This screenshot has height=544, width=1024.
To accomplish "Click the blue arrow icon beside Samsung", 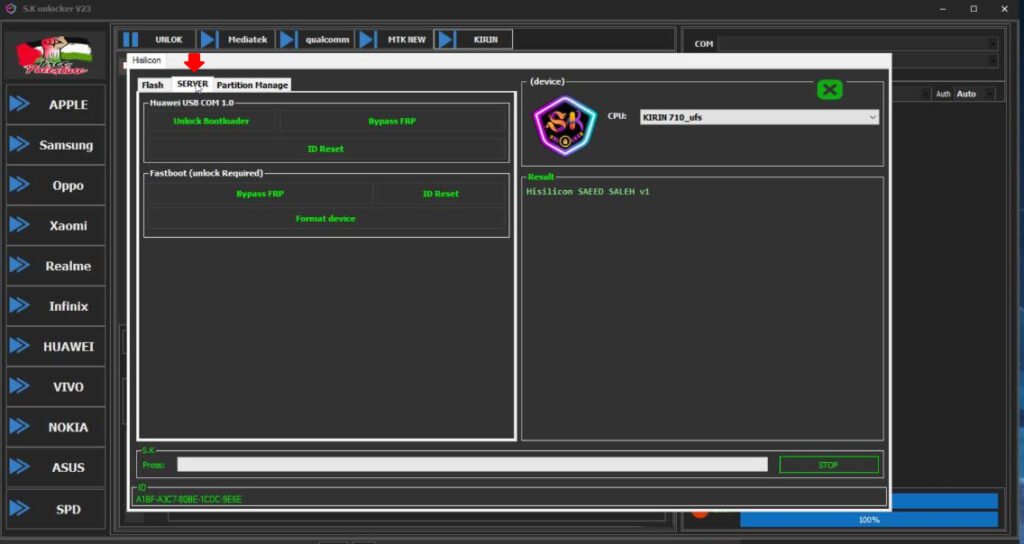I will [x=20, y=144].
